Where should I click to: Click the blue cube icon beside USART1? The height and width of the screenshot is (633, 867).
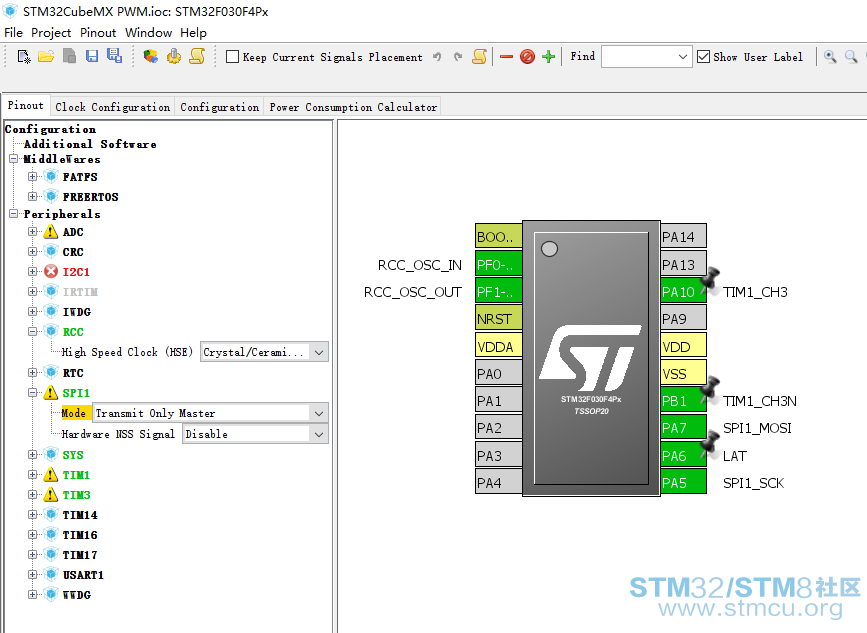click(x=51, y=574)
